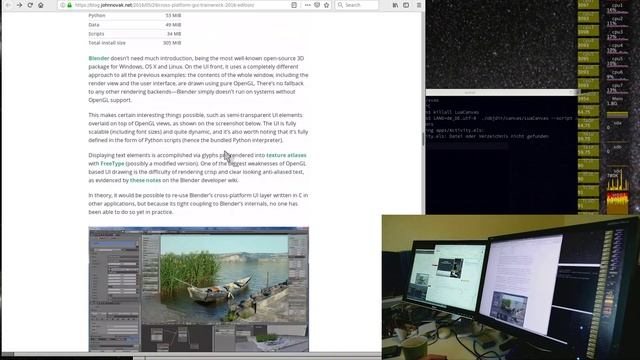Click the cpu4 usage graph in system monitor
640x360 pixels.
click(618, 49)
